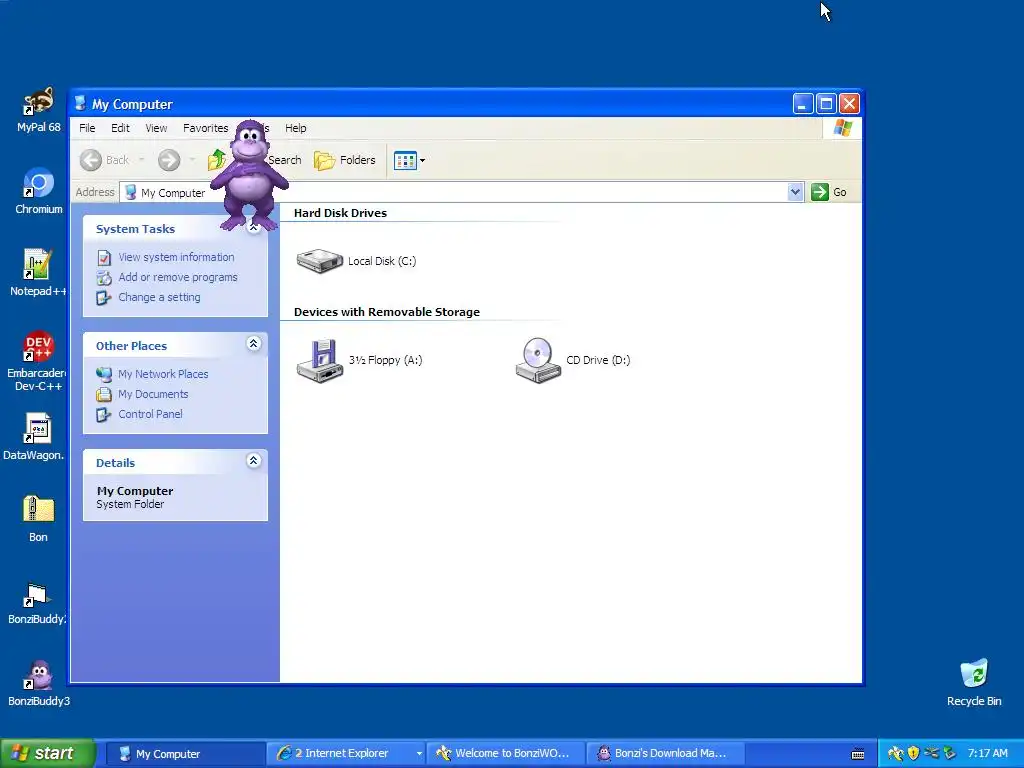Select the Local Disk (C:) drive
Viewport: 1024px width, 768px height.
click(356, 261)
